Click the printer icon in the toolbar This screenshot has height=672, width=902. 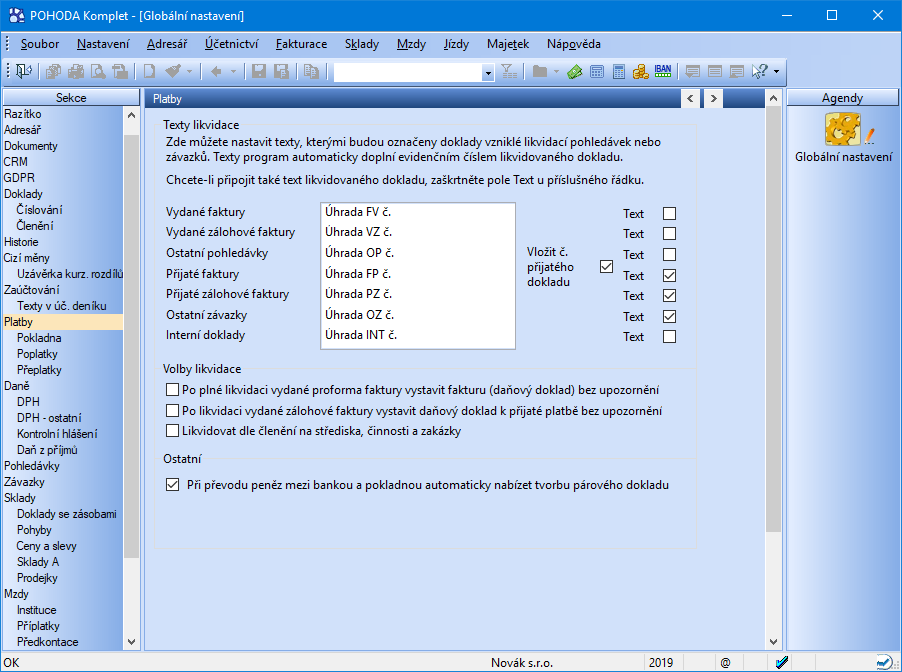pos(76,71)
